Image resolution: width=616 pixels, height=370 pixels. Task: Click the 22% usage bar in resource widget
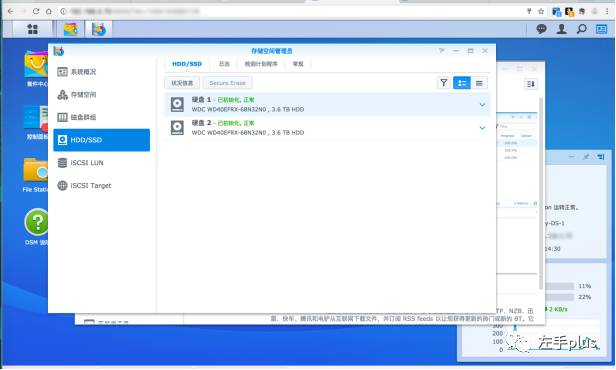(x=559, y=297)
